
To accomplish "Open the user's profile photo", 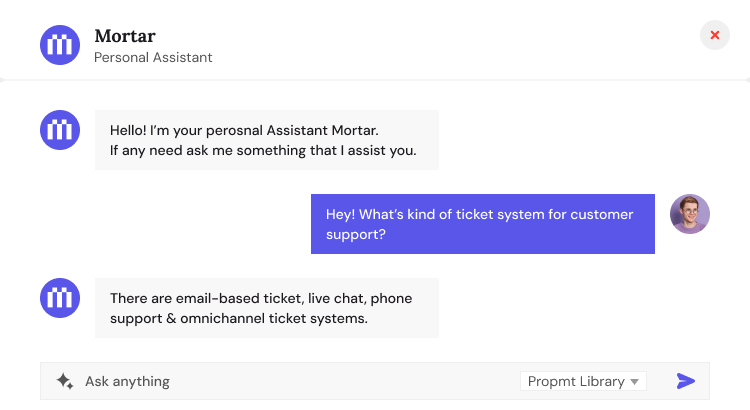I will pyautogui.click(x=690, y=214).
